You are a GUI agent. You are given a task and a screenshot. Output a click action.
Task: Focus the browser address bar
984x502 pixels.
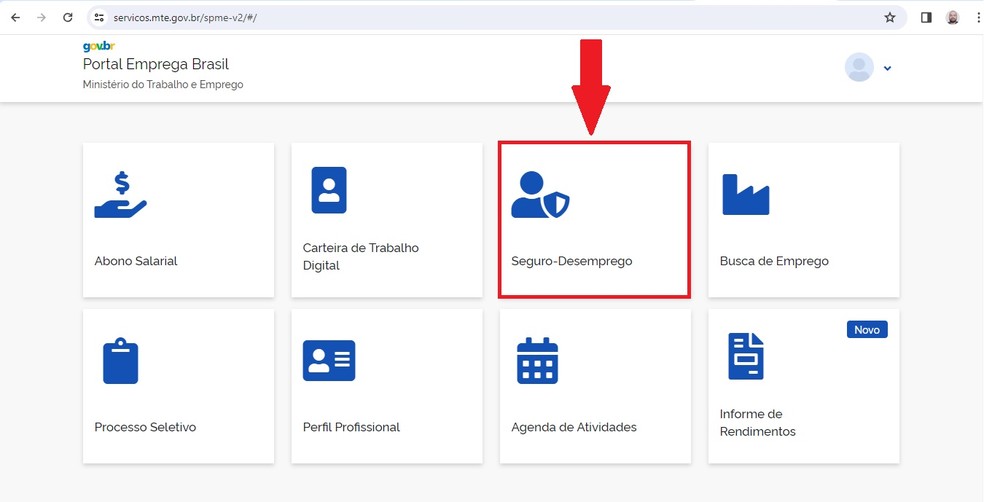coord(480,17)
